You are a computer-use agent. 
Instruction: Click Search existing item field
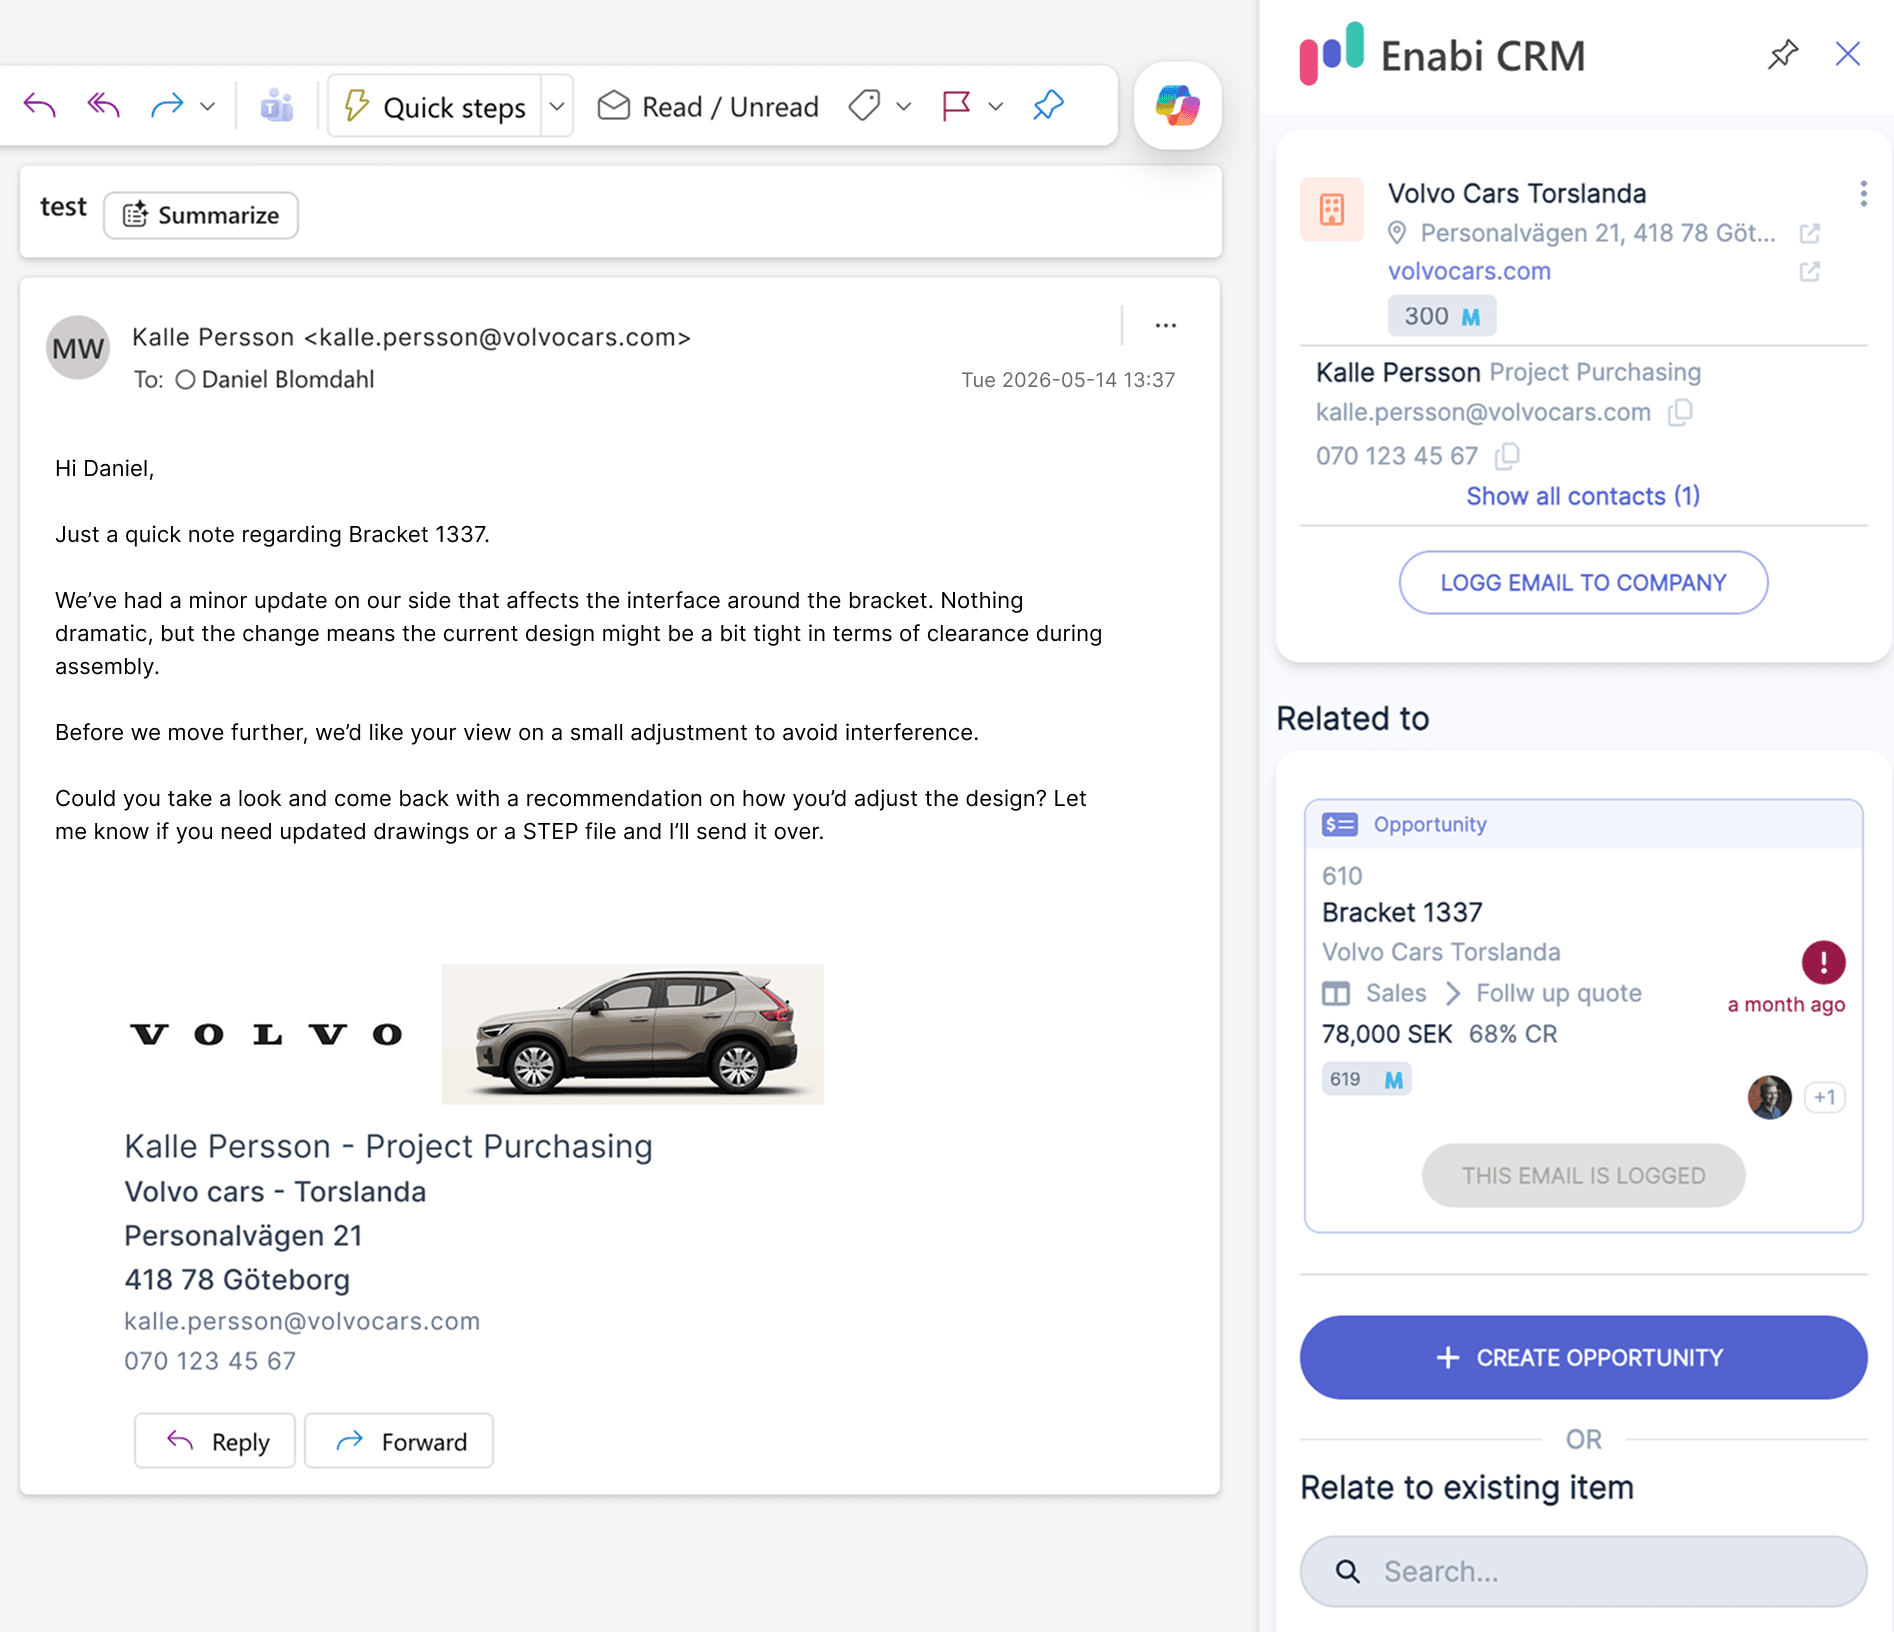pyautogui.click(x=1583, y=1571)
